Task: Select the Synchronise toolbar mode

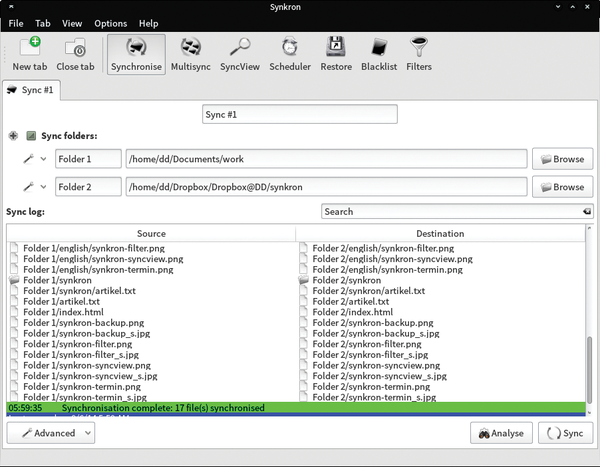Action: pos(136,54)
